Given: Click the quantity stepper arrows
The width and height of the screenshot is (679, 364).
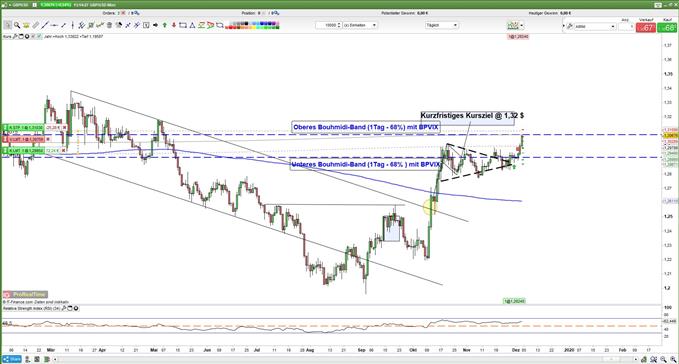Looking at the screenshot, I should pyautogui.click(x=339, y=25).
